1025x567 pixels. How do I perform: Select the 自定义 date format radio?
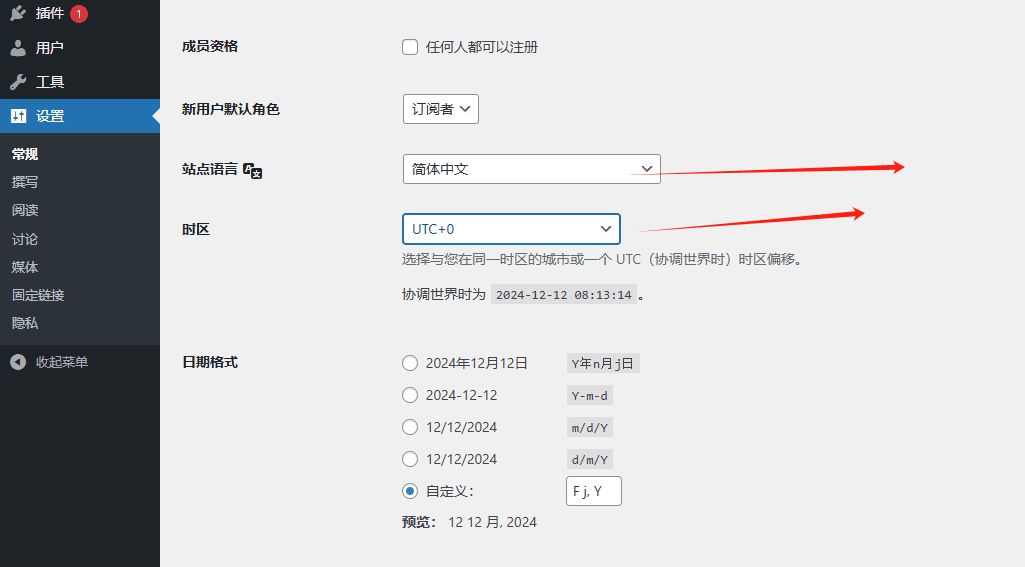[410, 491]
